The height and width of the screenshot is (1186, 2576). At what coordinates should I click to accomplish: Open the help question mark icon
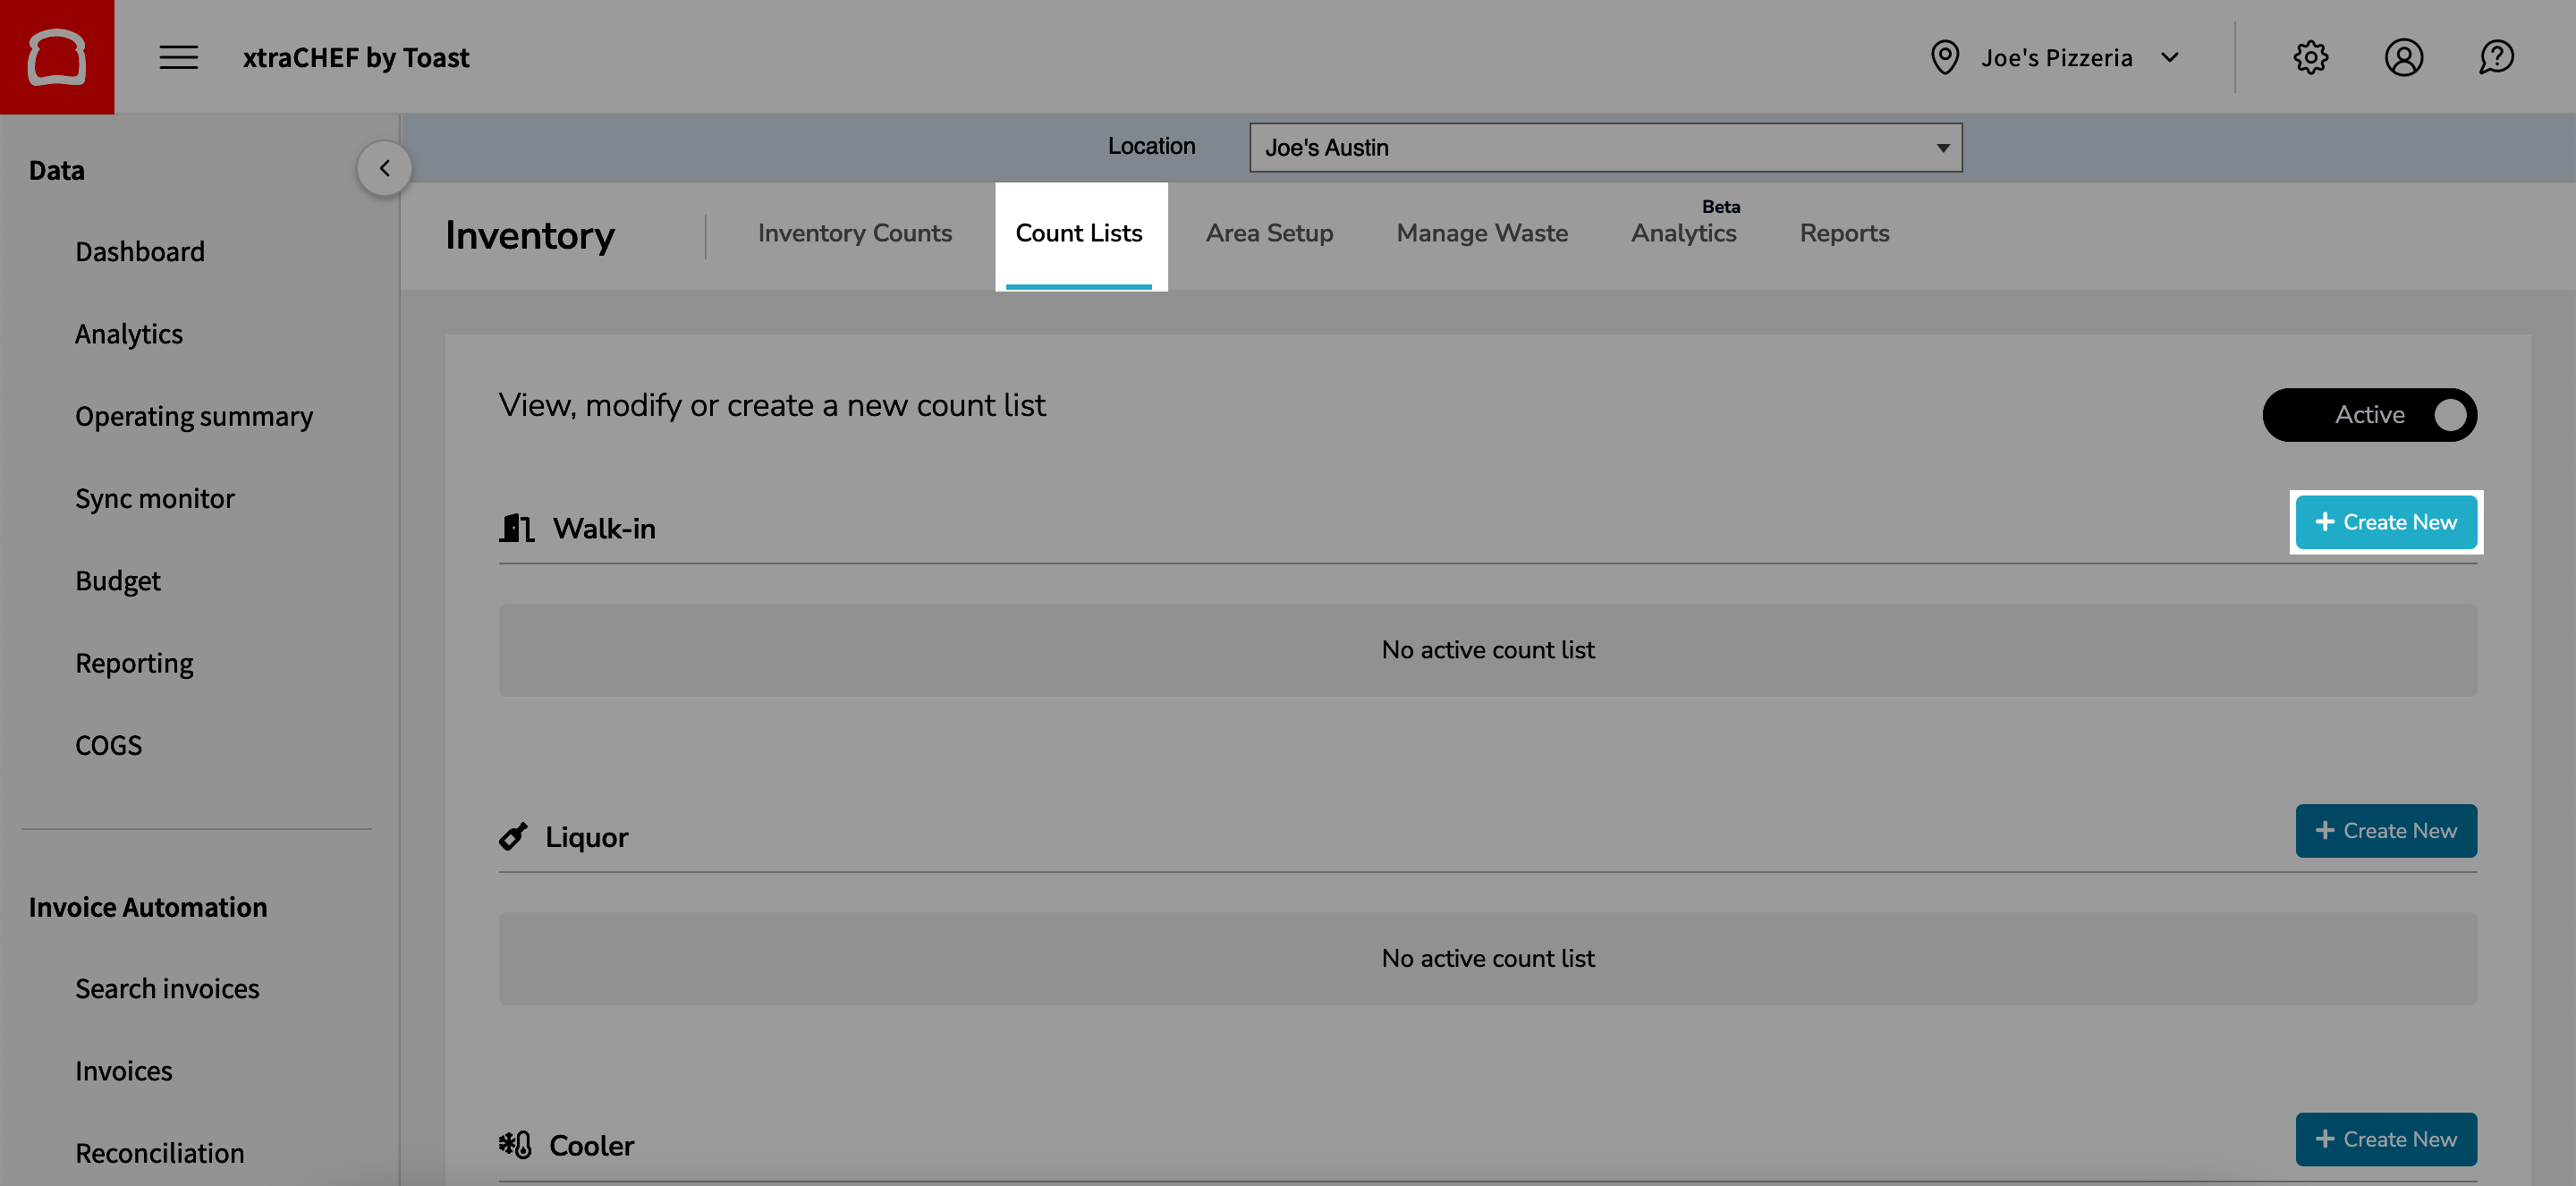tap(2496, 57)
